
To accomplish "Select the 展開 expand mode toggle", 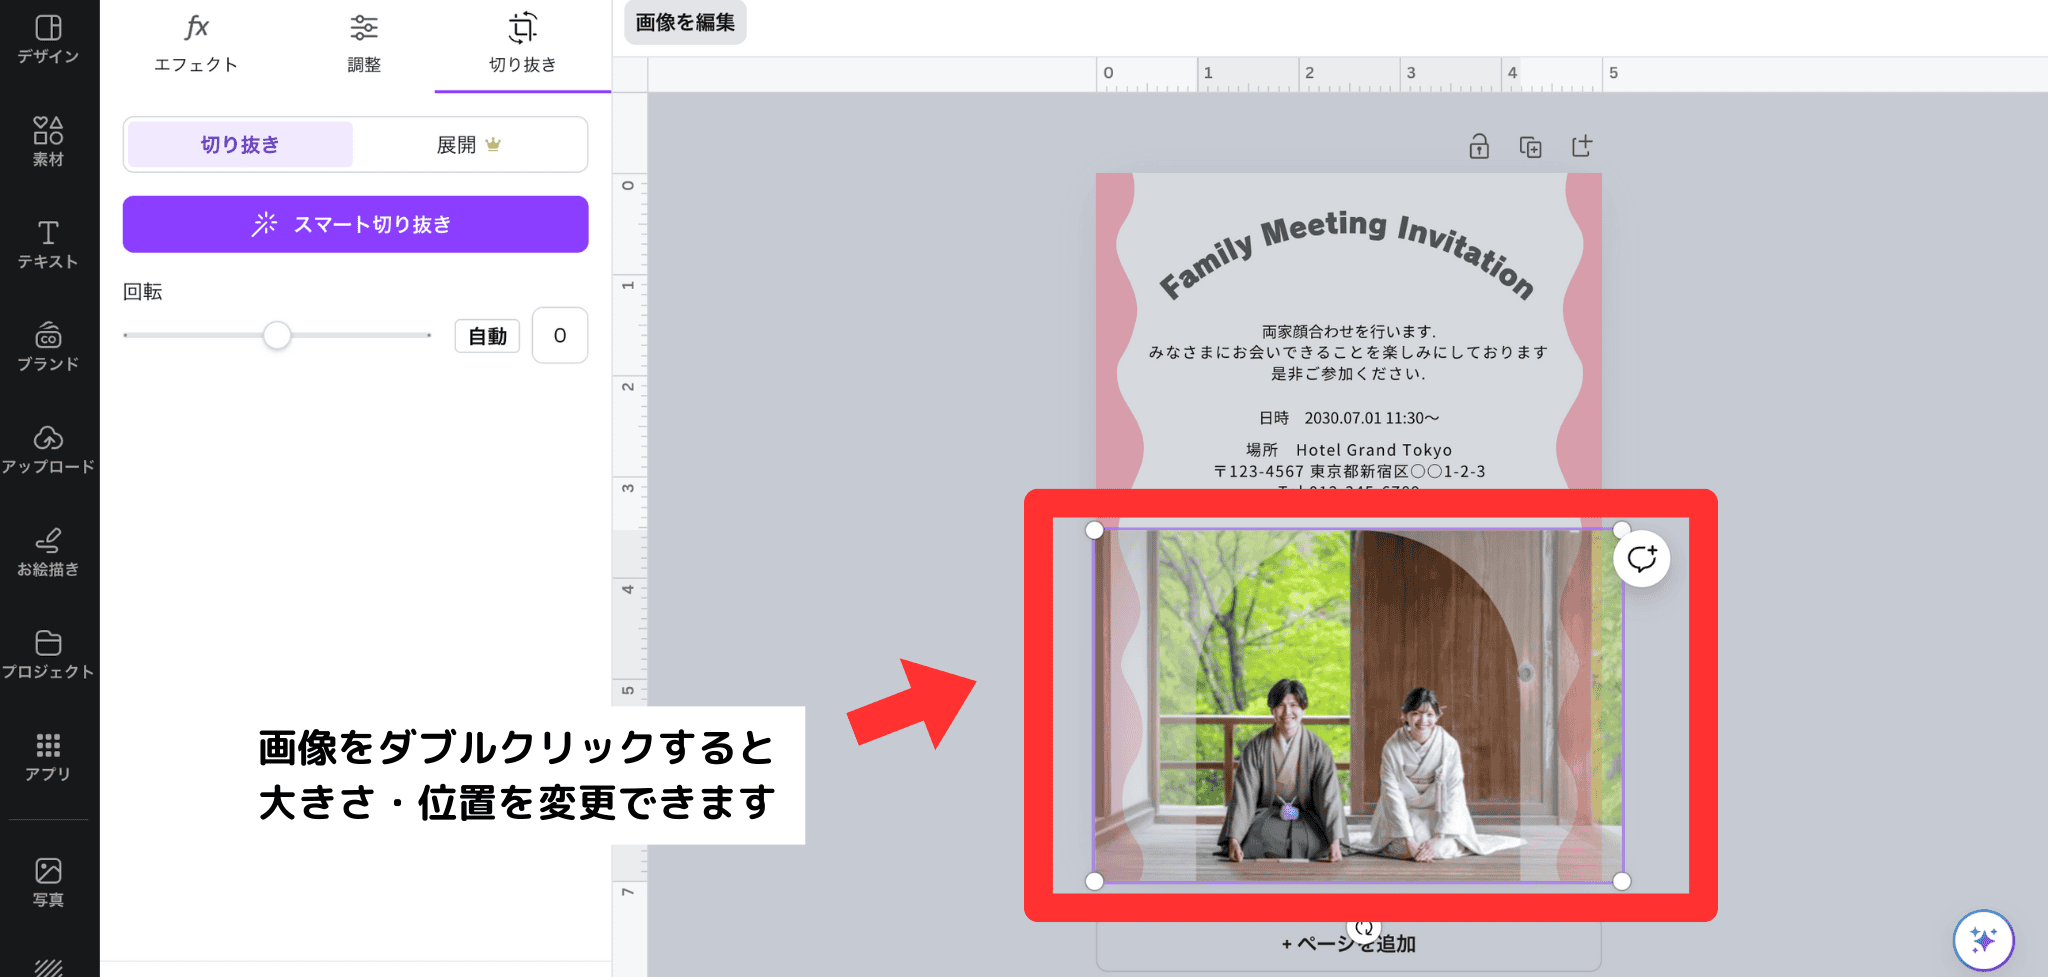I will [469, 145].
